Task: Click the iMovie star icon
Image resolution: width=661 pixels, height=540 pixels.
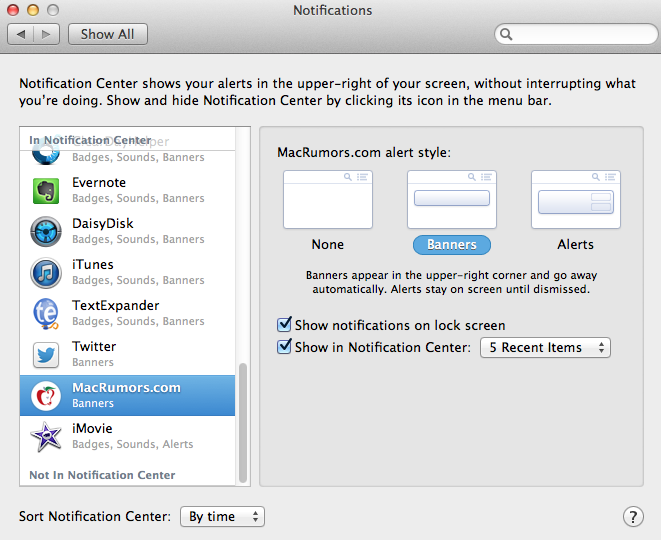Action: (x=46, y=437)
